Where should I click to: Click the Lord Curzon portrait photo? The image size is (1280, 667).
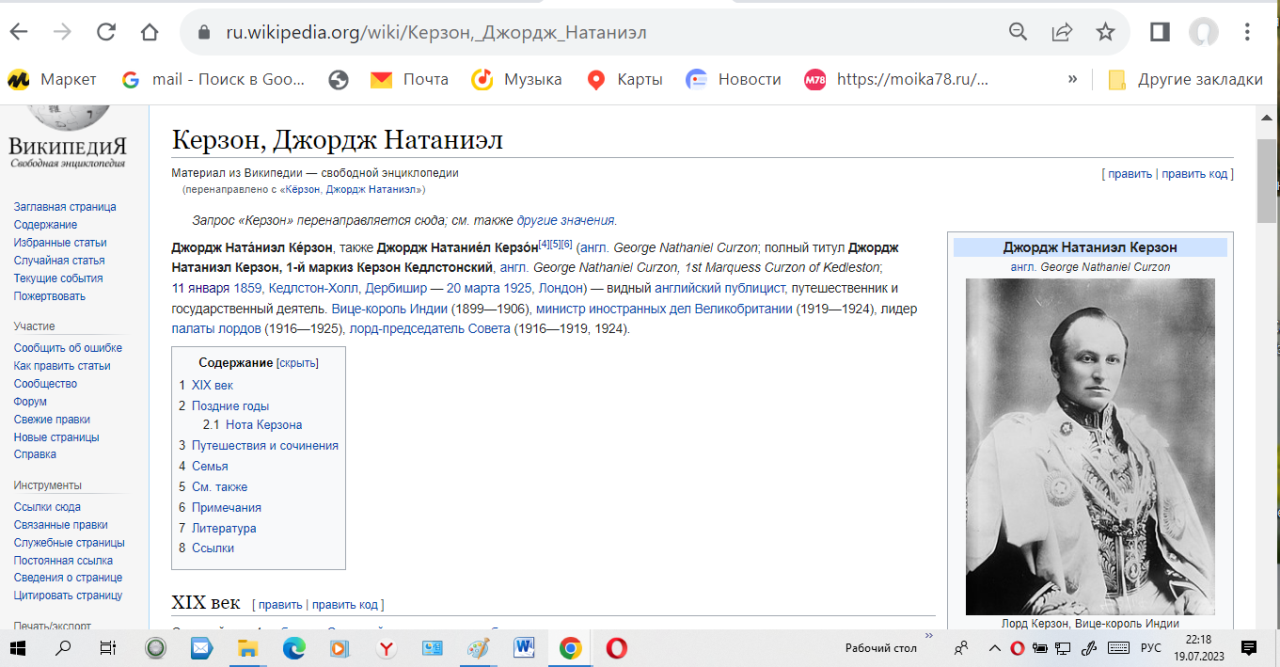(x=1090, y=446)
